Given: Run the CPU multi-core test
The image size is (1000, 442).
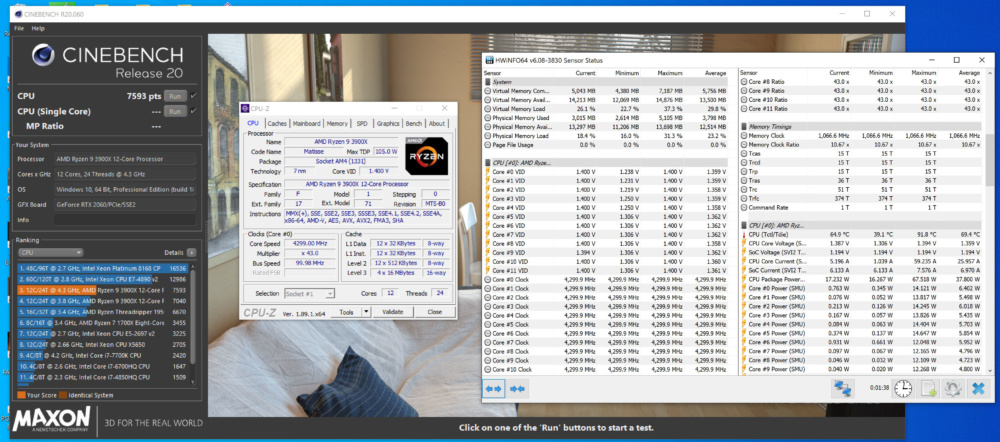Looking at the screenshot, I should pos(175,96).
